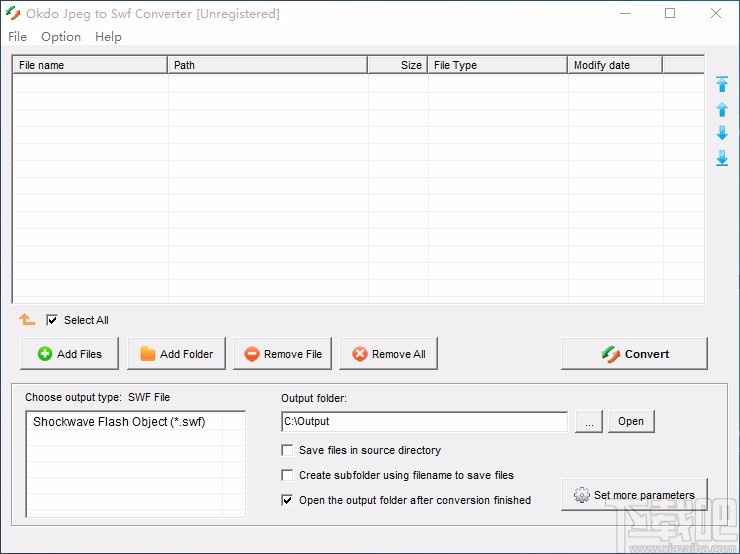The width and height of the screenshot is (740, 554).
Task: Open the output folder with the Open button
Action: coord(631,421)
